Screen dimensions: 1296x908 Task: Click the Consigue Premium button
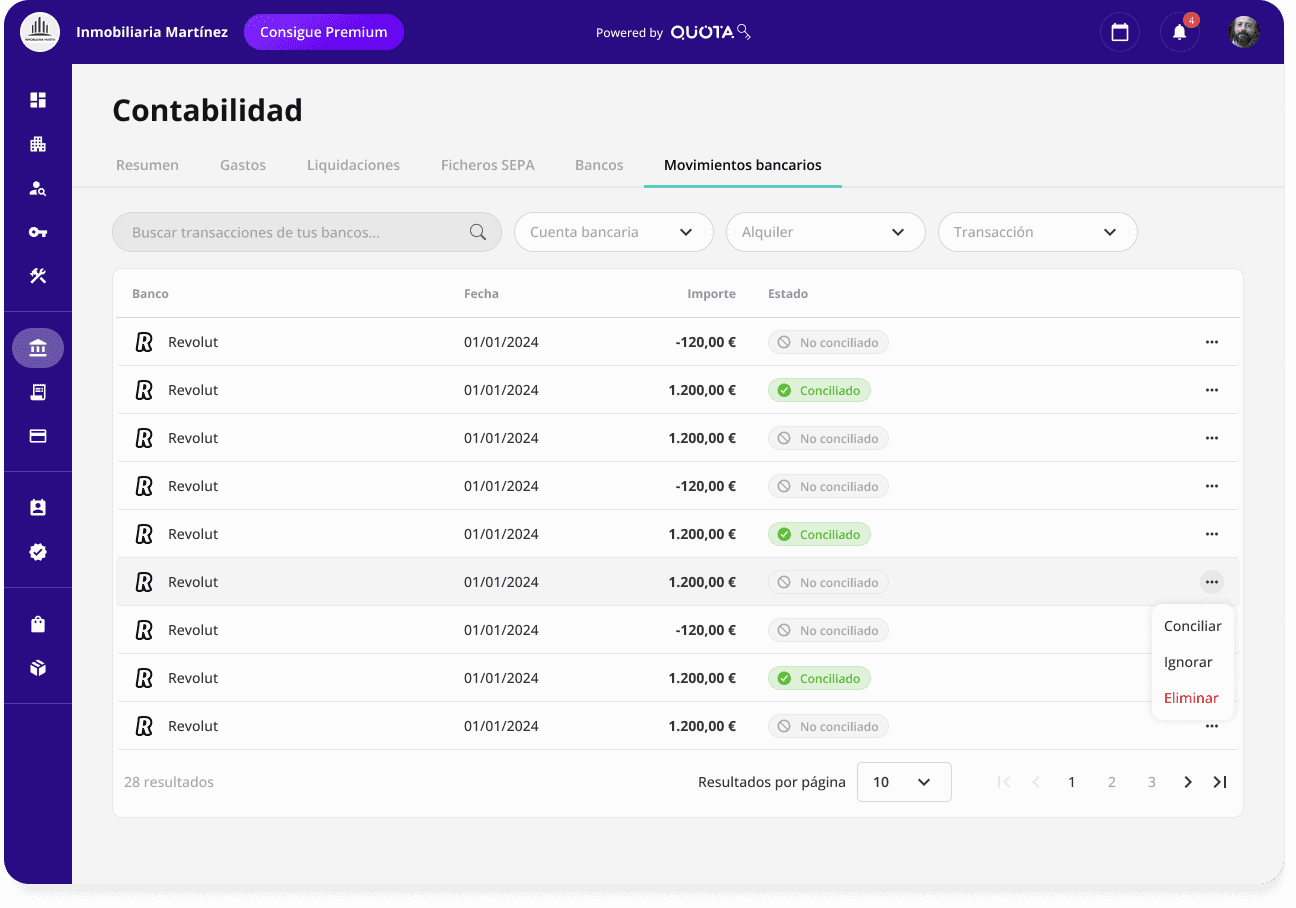tap(324, 32)
